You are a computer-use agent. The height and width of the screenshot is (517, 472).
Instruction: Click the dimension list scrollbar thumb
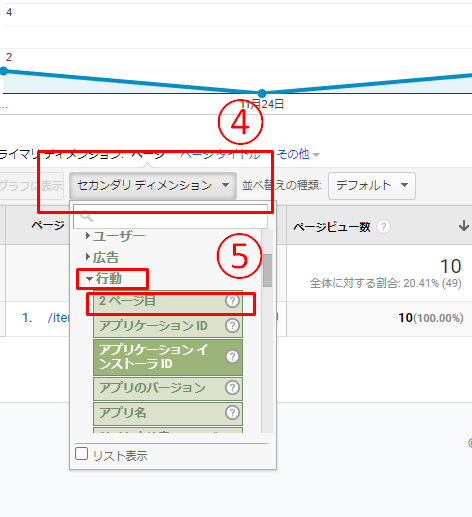[267, 270]
